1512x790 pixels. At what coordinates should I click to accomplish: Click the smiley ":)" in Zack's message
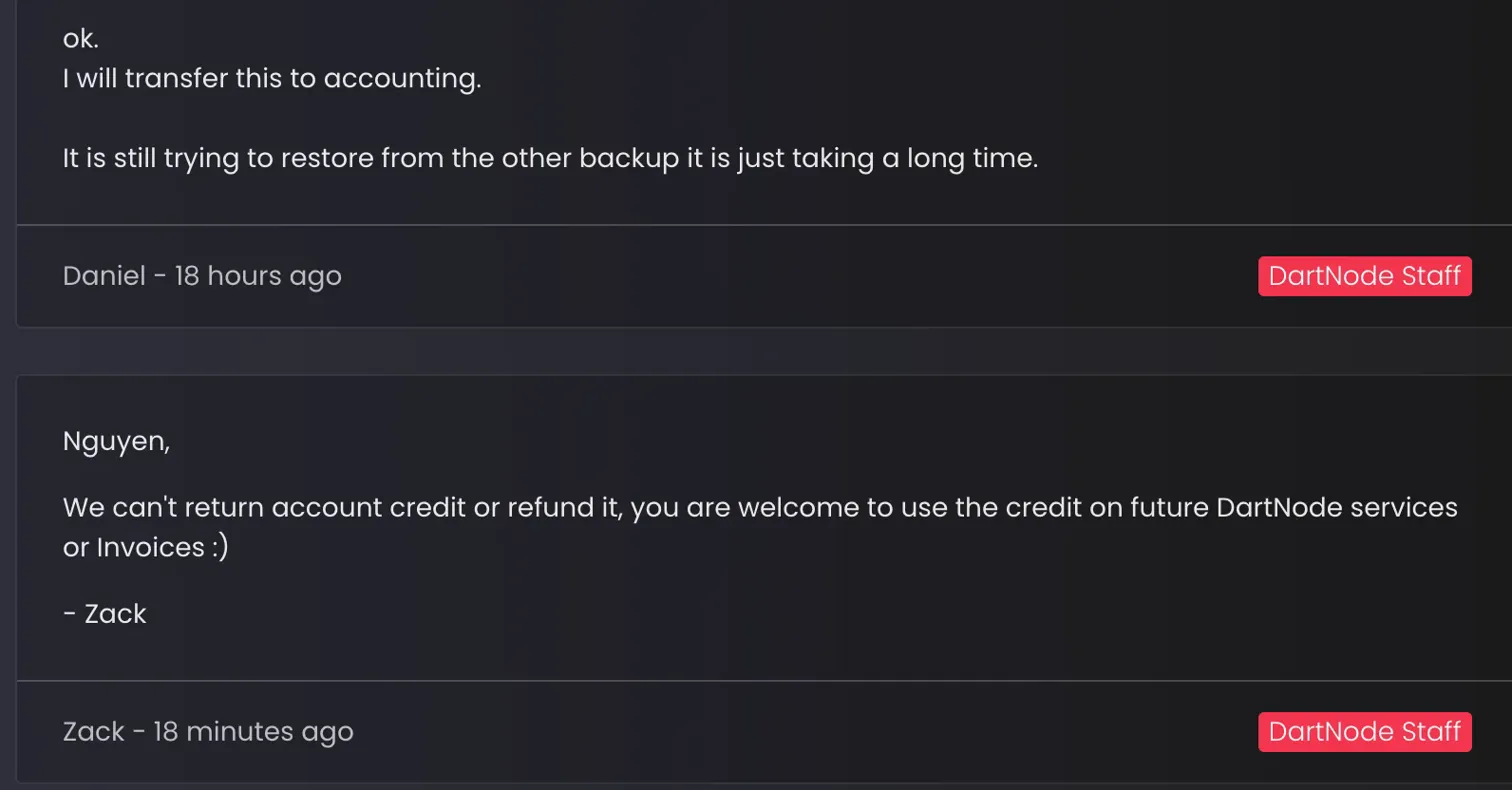point(220,547)
